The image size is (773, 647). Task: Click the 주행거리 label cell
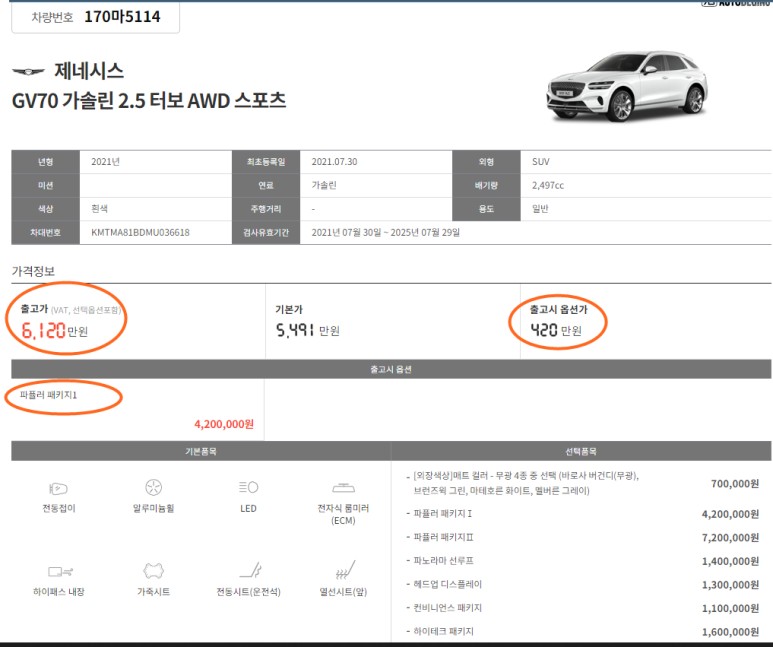pos(266,209)
